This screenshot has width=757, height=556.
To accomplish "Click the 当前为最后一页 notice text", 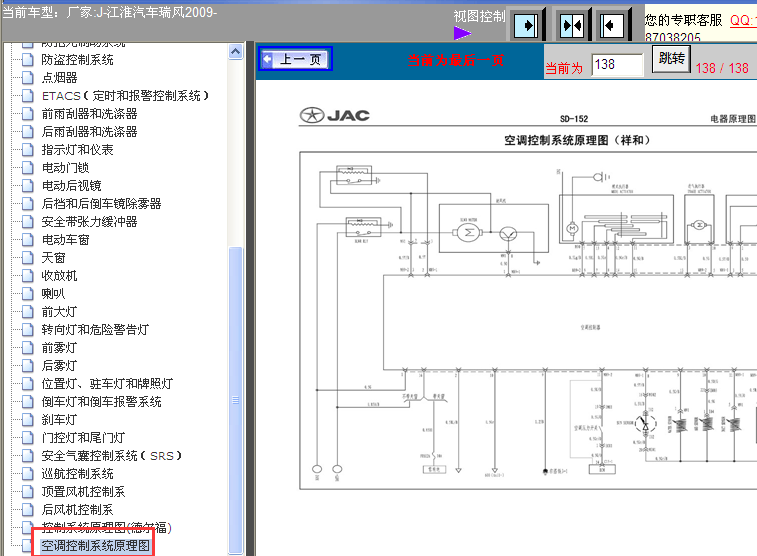I will (x=456, y=60).
